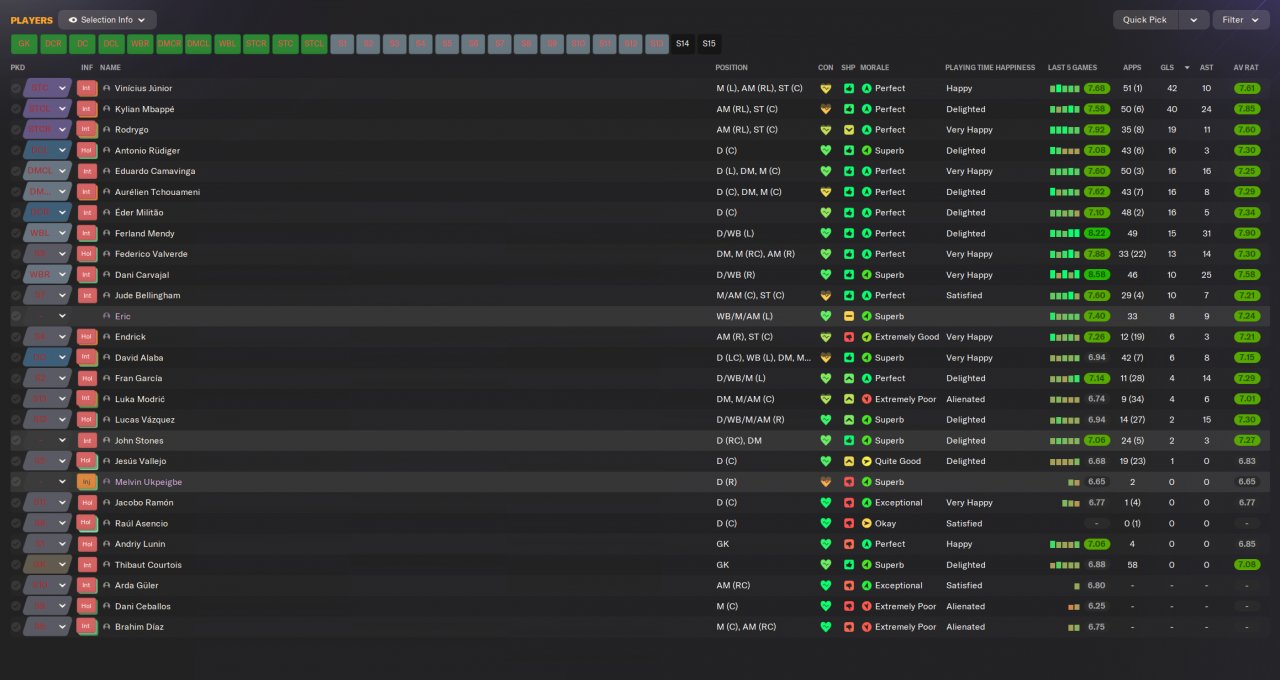
Task: Toggle the picked checkmark for Thibaut Courtois
Action: tap(15, 565)
